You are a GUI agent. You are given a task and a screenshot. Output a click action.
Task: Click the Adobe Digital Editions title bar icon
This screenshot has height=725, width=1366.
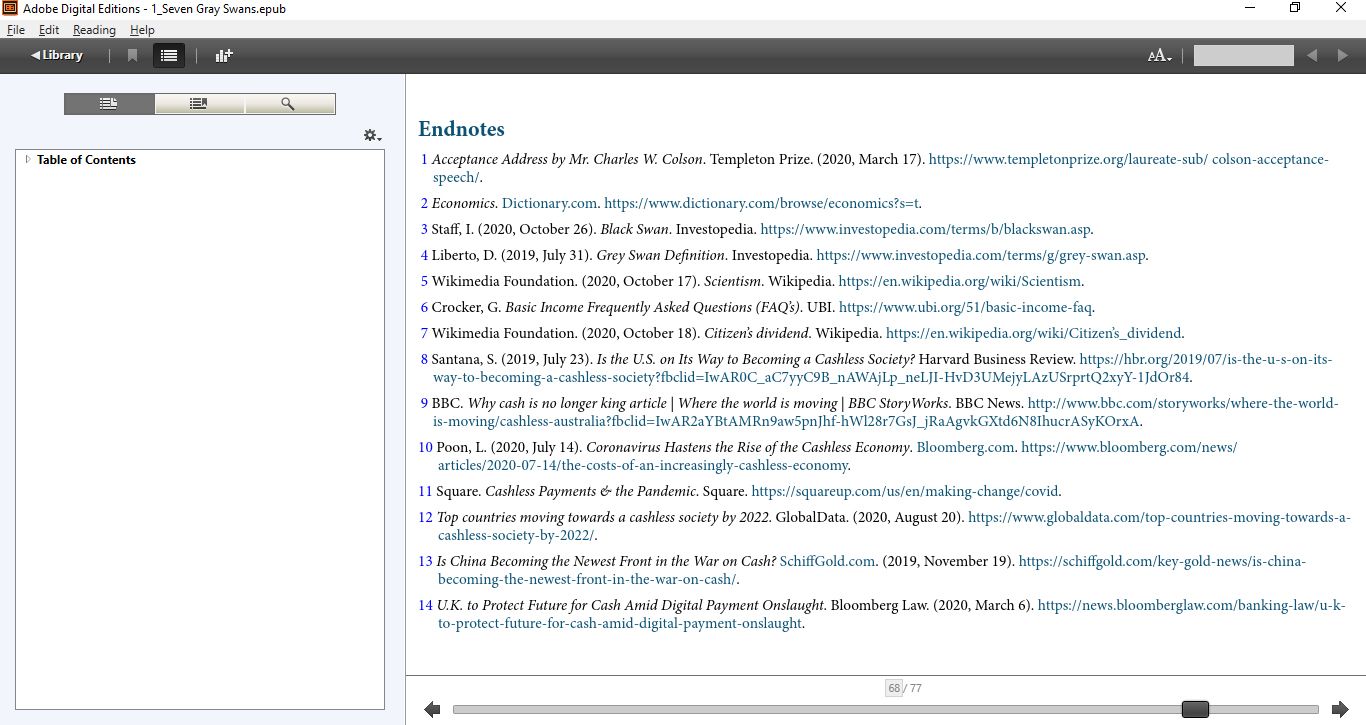9,8
